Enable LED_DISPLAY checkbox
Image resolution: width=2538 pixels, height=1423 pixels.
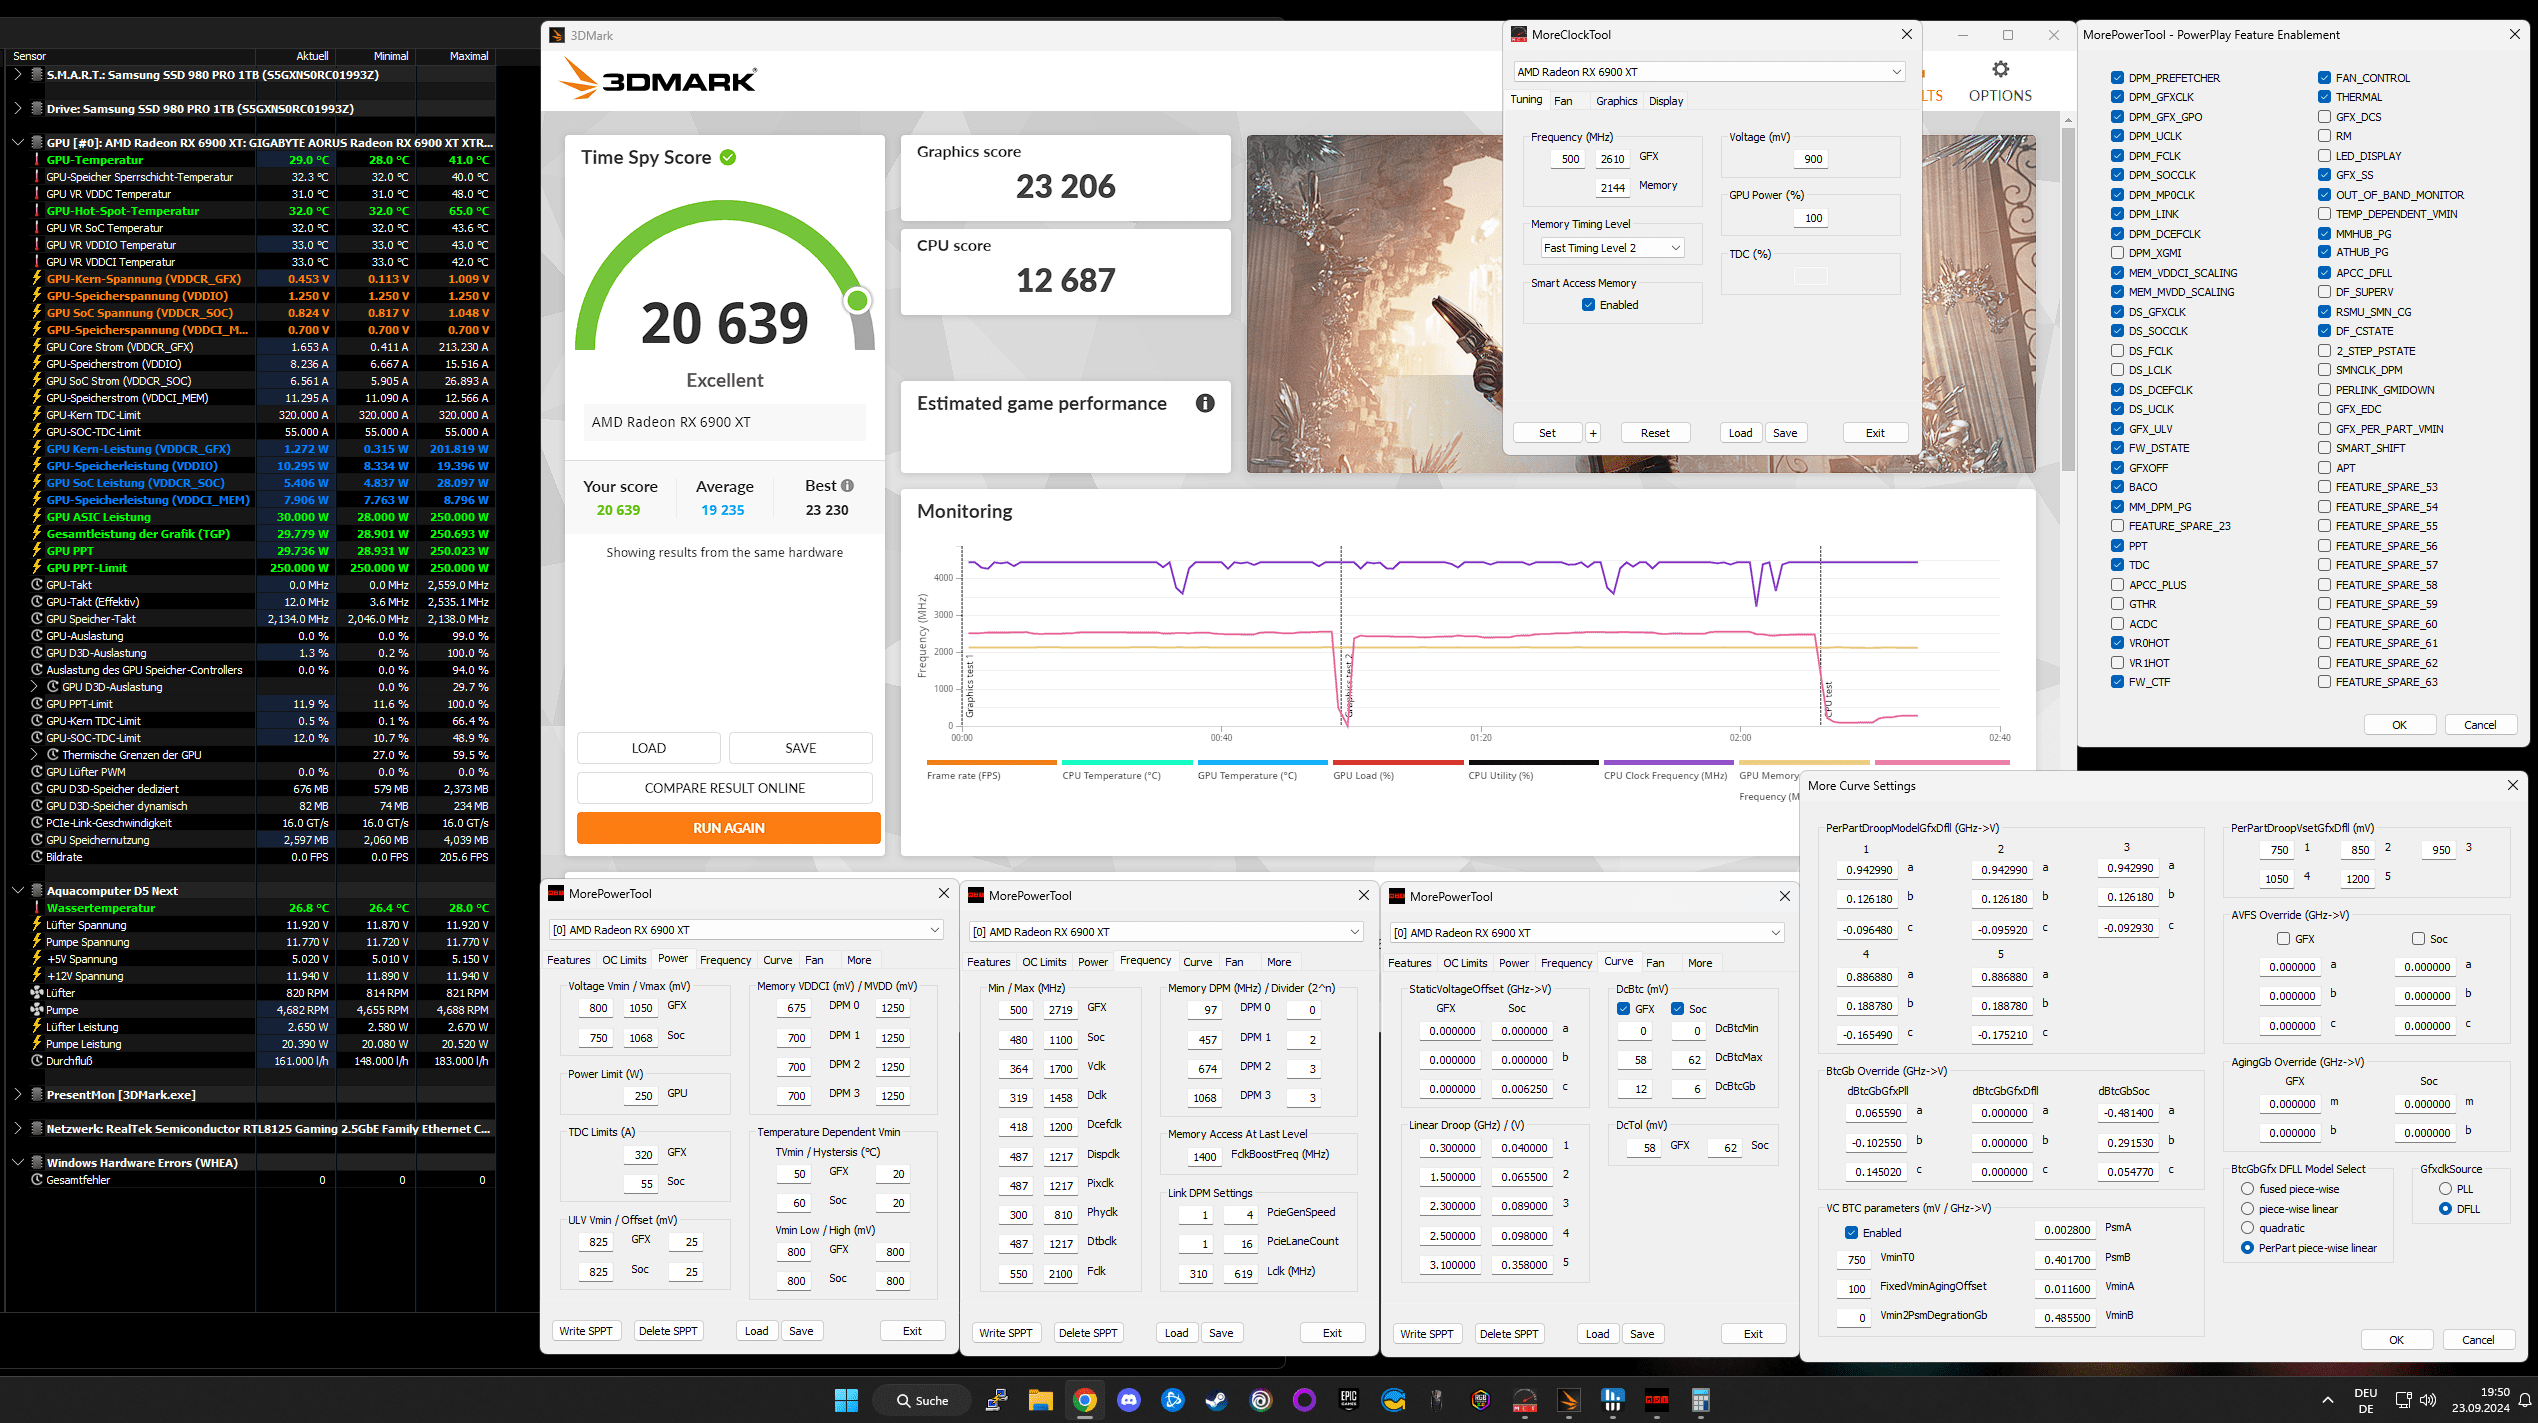pyautogui.click(x=2325, y=156)
